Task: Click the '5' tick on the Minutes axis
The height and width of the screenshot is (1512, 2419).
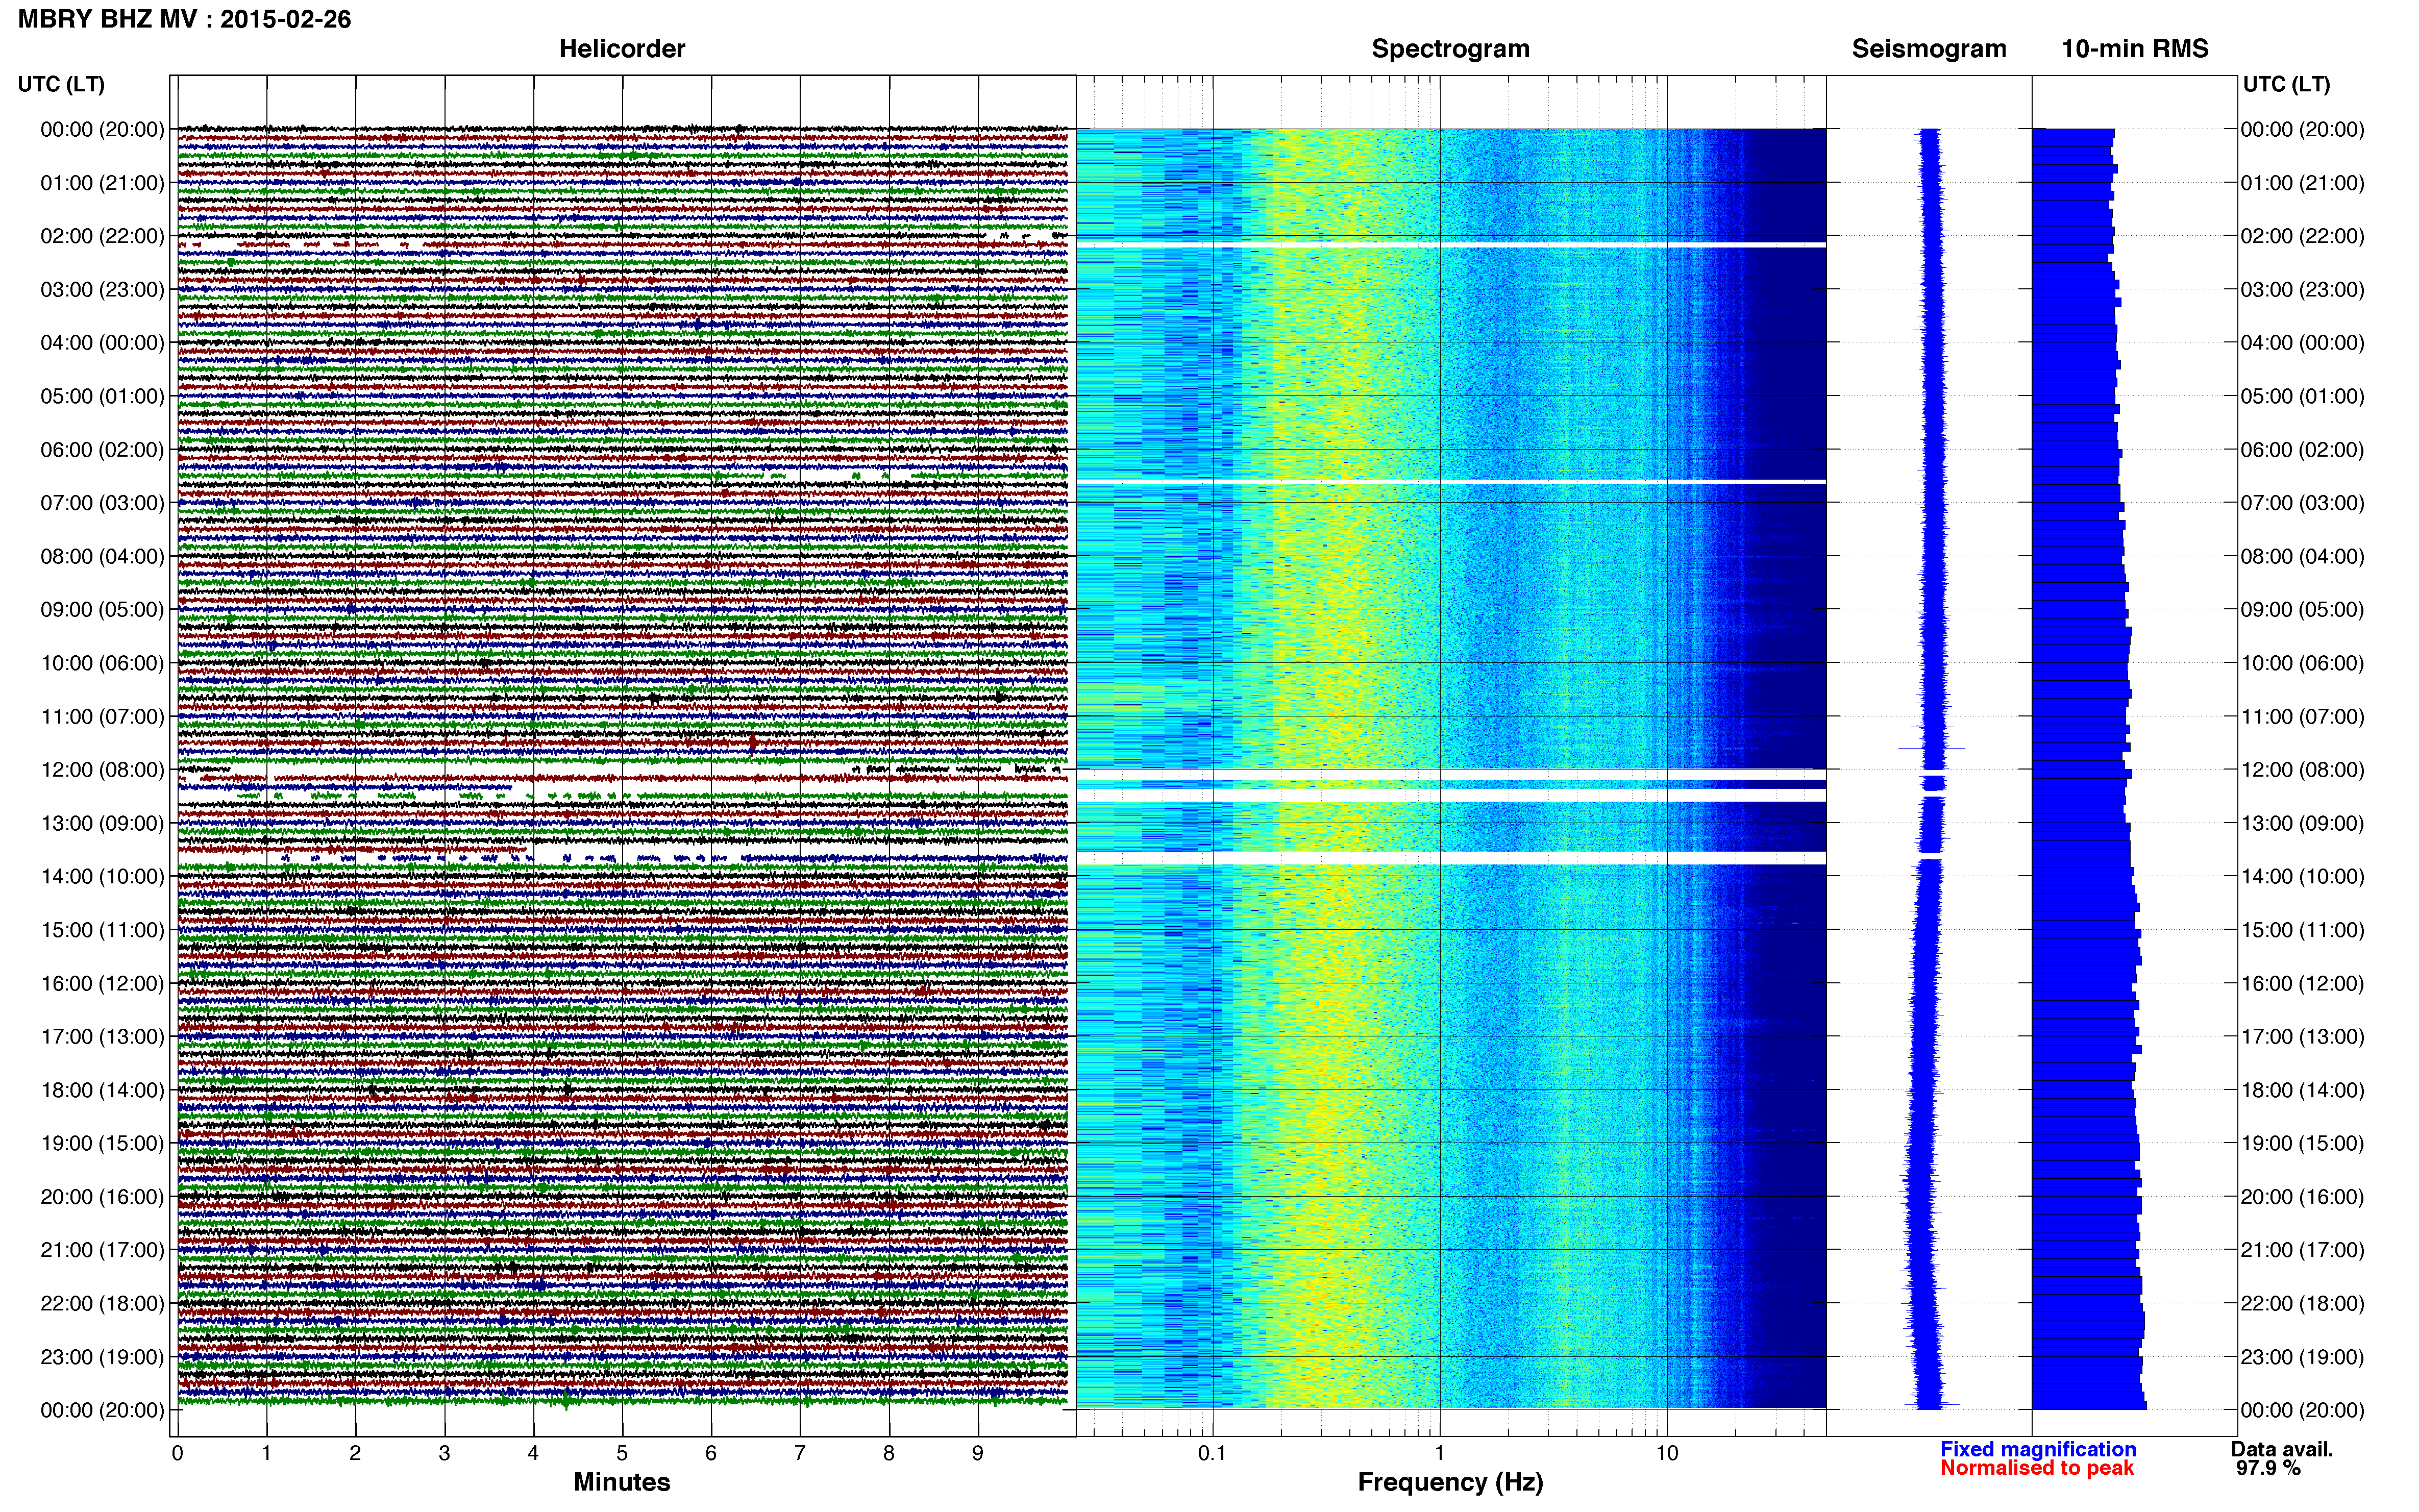Action: (622, 1453)
